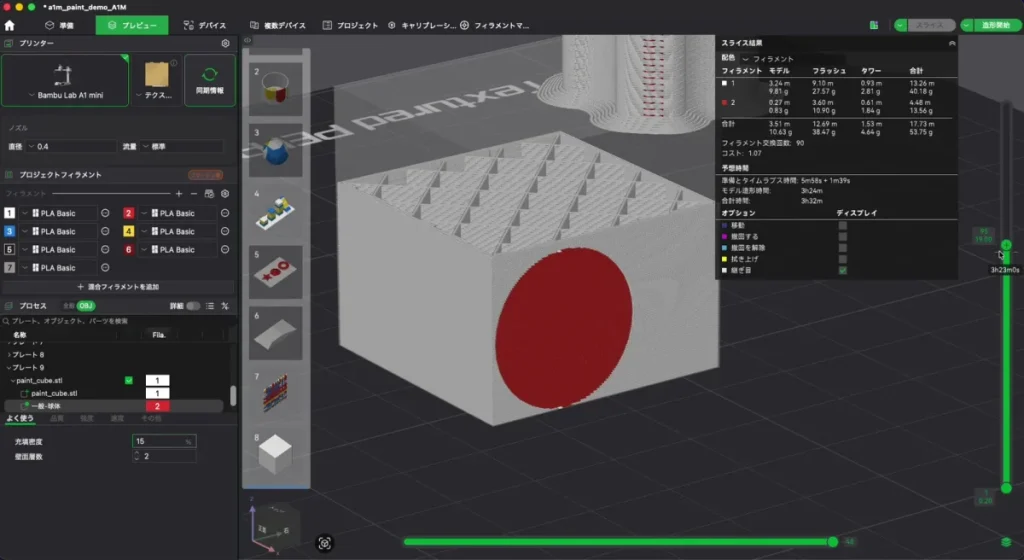Go to the home screen icon
Image resolution: width=1024 pixels, height=560 pixels.
[9, 25]
